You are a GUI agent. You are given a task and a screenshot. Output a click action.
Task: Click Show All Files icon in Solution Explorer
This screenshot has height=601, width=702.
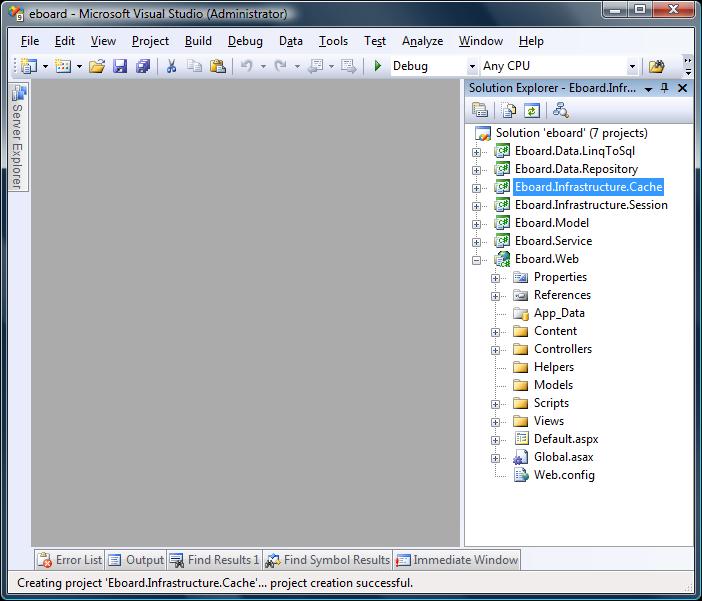pyautogui.click(x=509, y=110)
